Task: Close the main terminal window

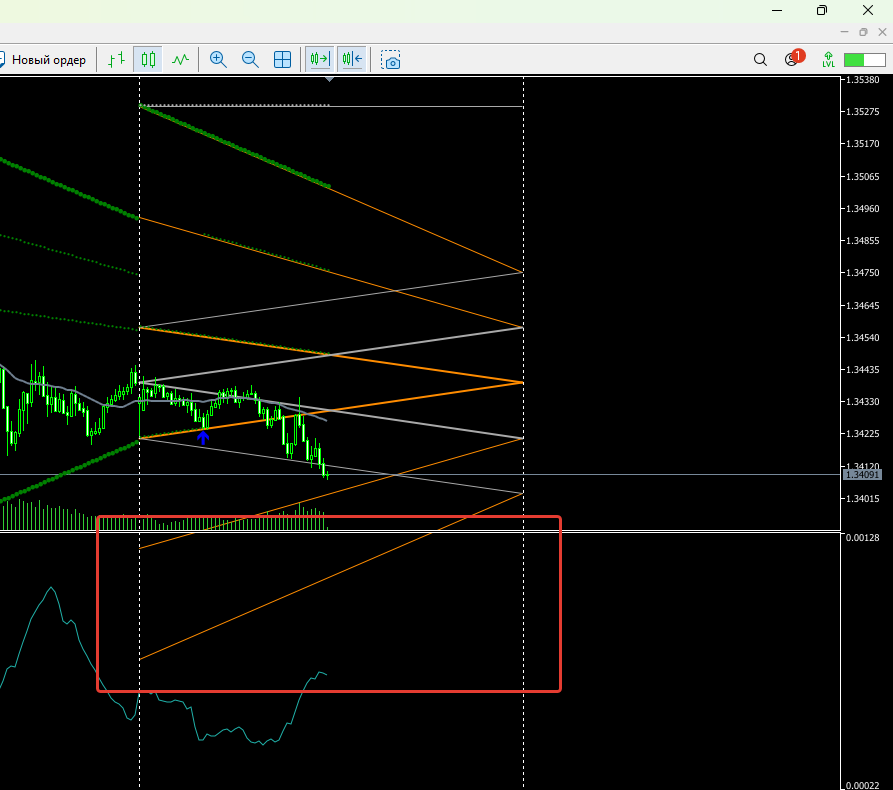Action: click(867, 10)
